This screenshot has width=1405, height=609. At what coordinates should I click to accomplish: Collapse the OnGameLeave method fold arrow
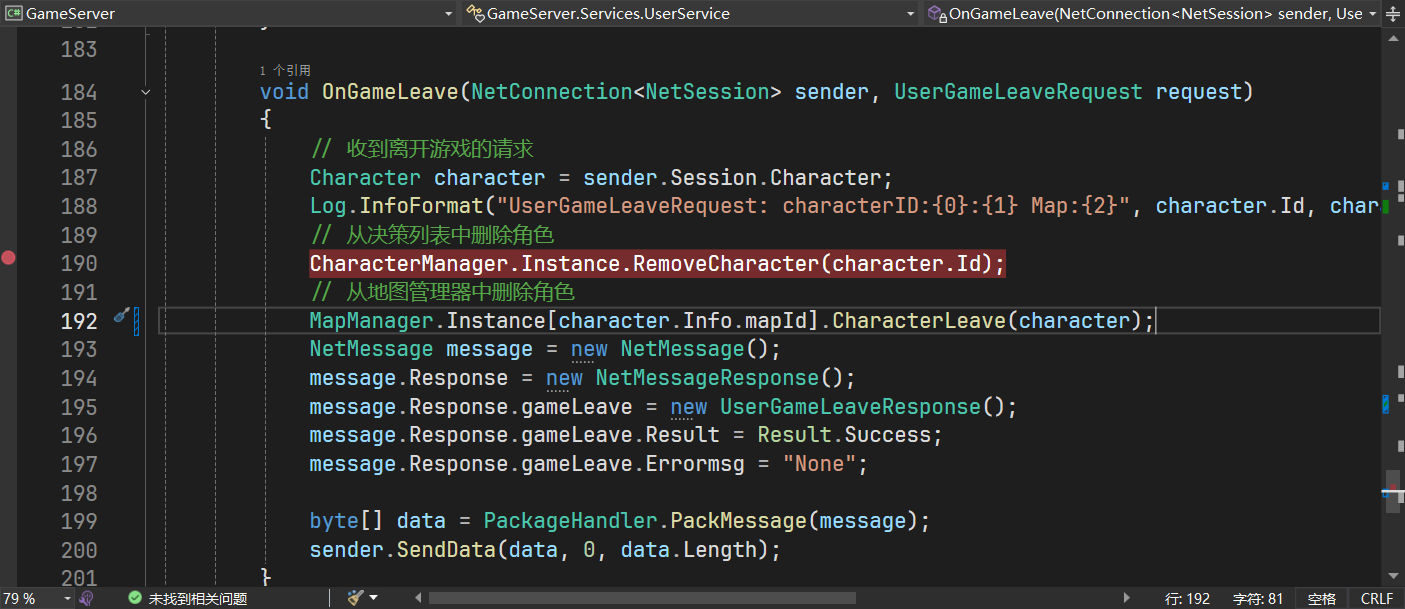tap(146, 92)
